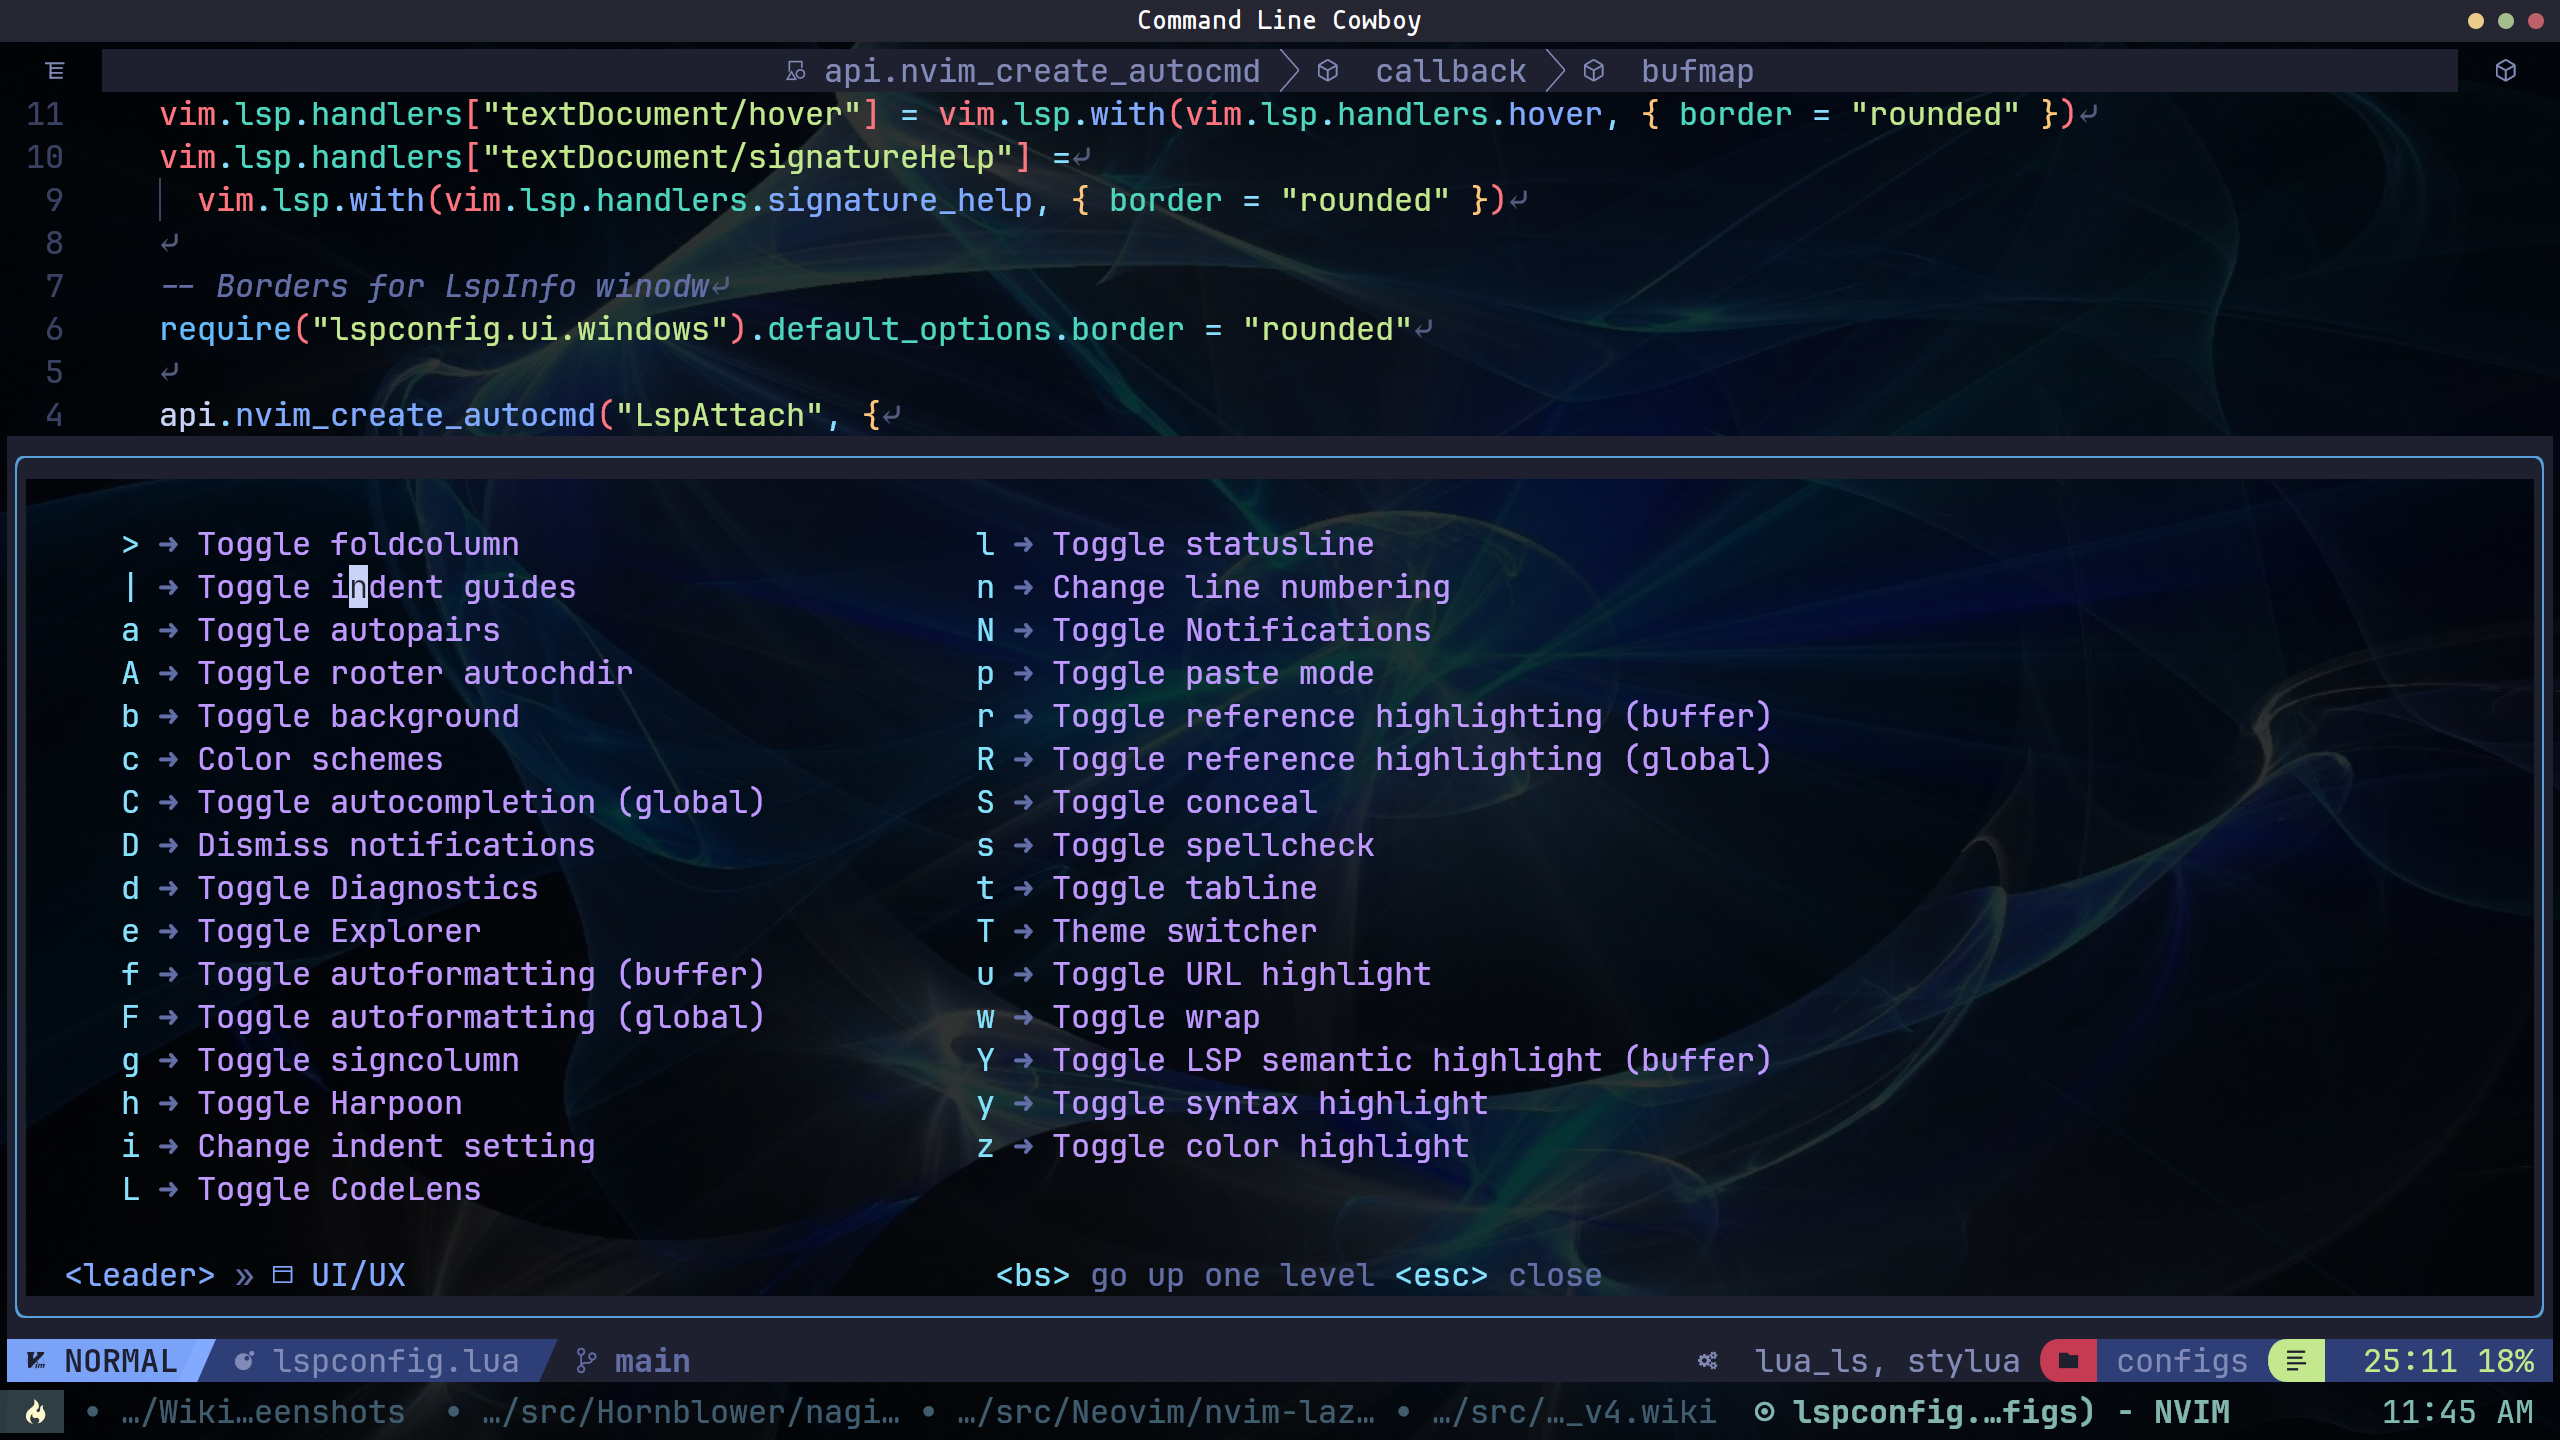Click the git branch icon beside main
The image size is (2560, 1440).
tap(586, 1361)
